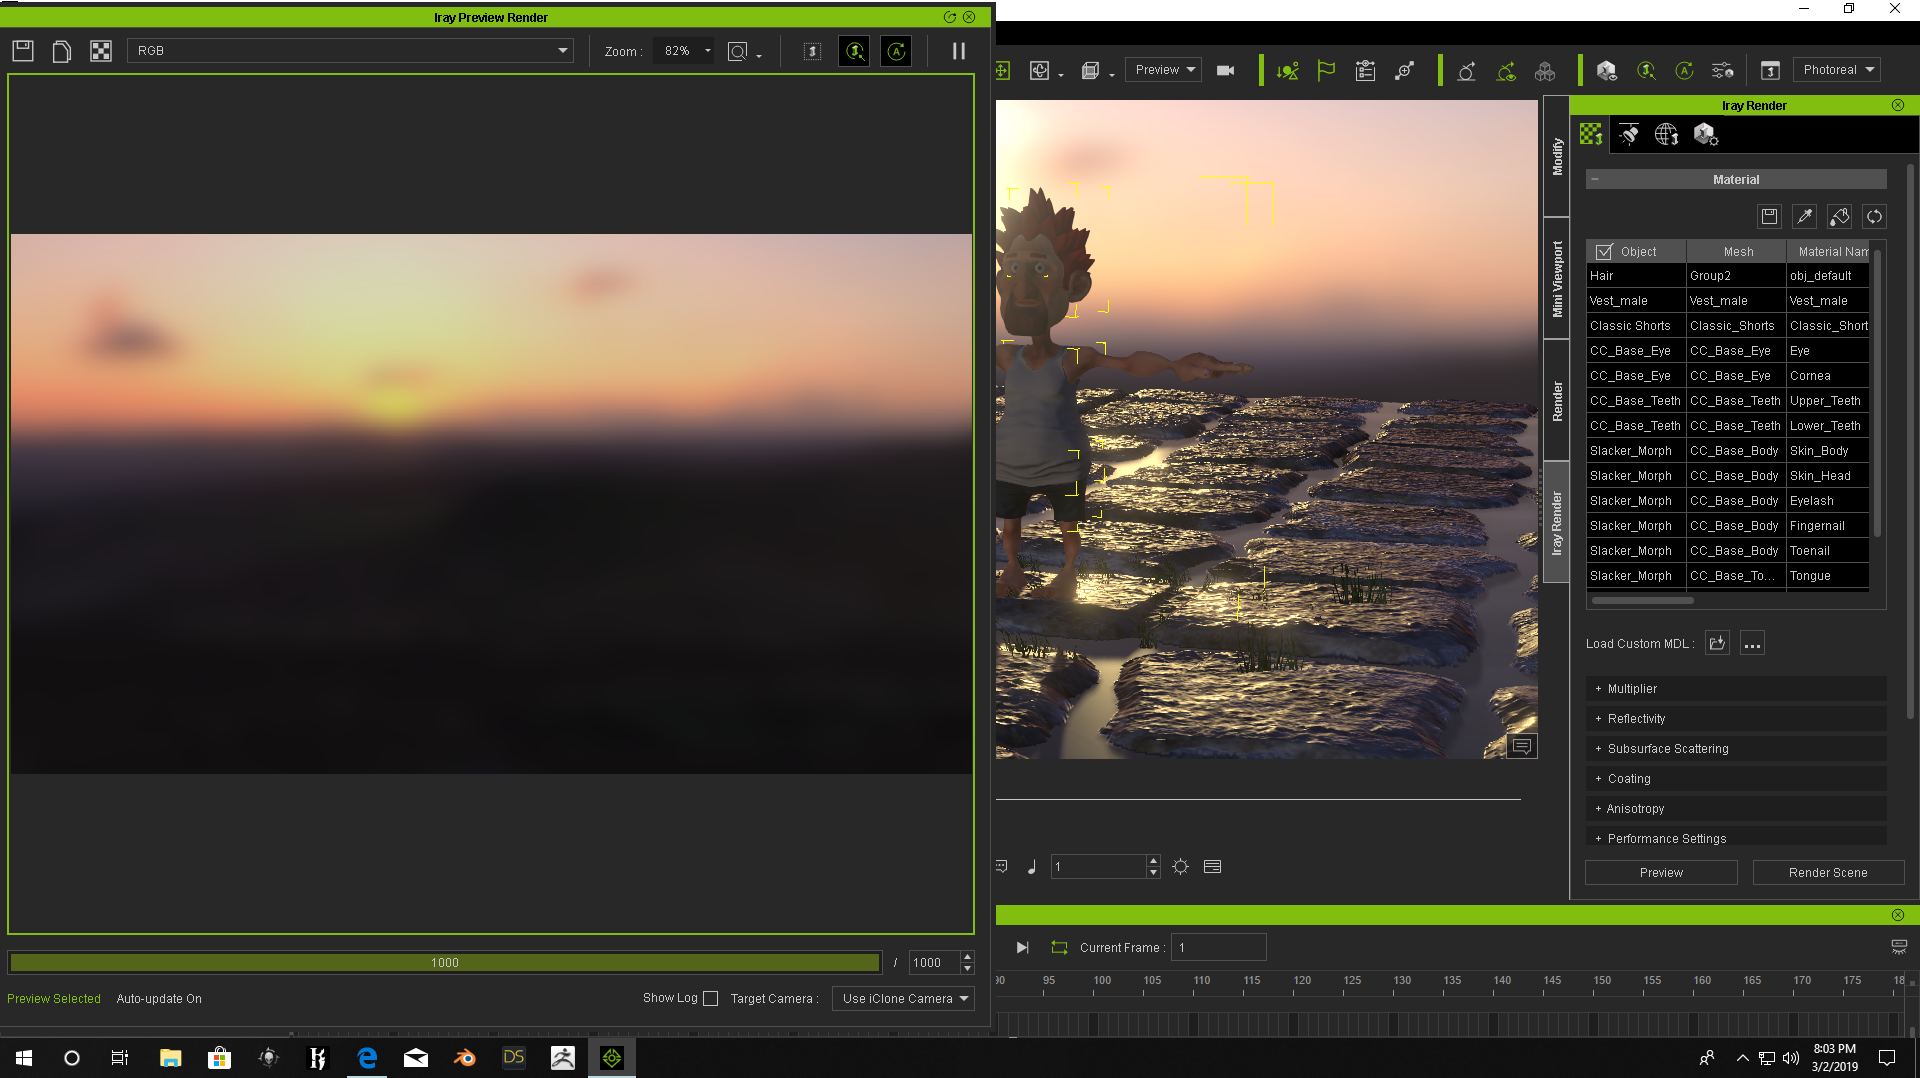This screenshot has height=1078, width=1920.
Task: Click the gray stacked cubes icon
Action: (x=1545, y=70)
